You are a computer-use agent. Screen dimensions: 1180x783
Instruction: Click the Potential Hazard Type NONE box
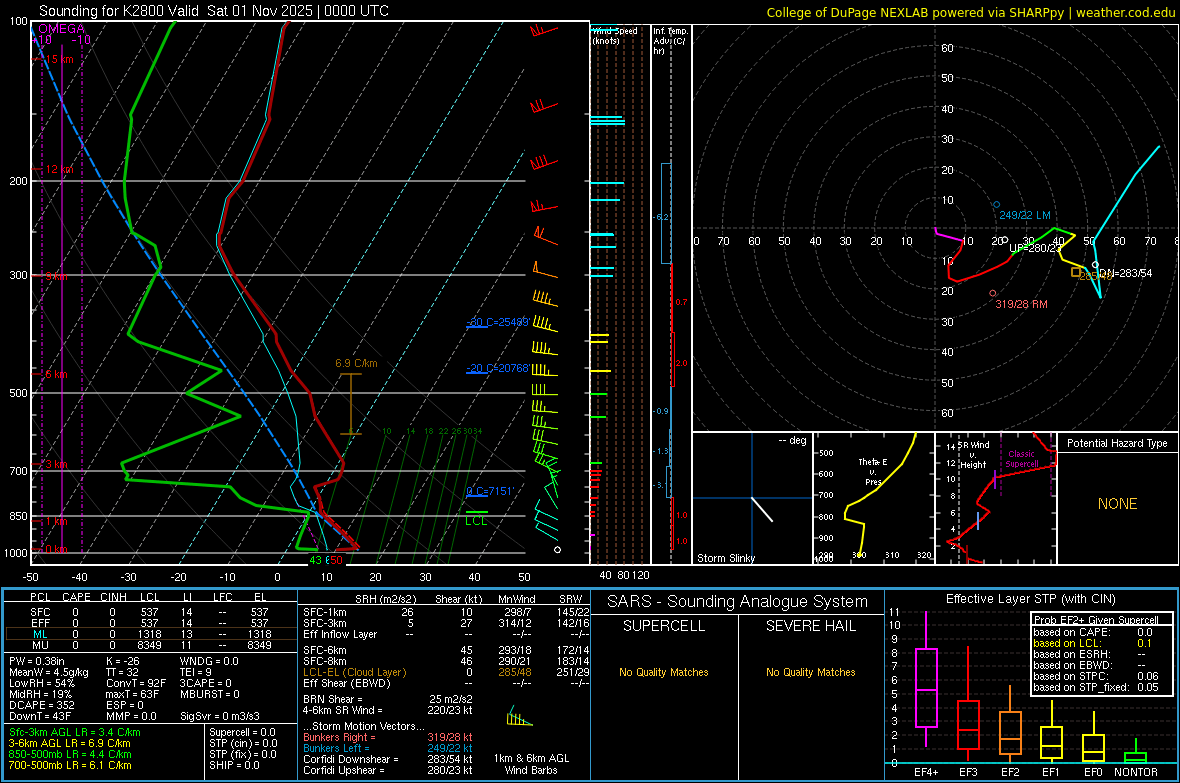[x=1118, y=498]
